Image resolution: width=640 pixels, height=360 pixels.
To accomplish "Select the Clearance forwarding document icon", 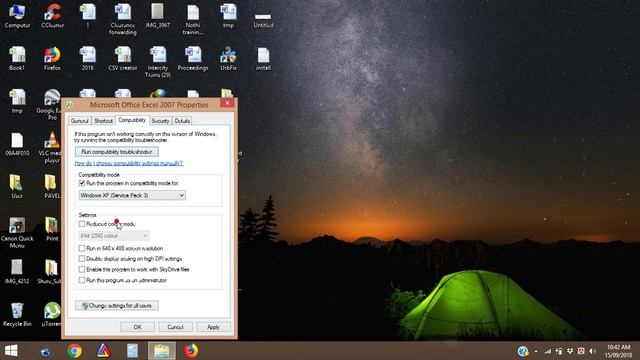I will coord(122,20).
